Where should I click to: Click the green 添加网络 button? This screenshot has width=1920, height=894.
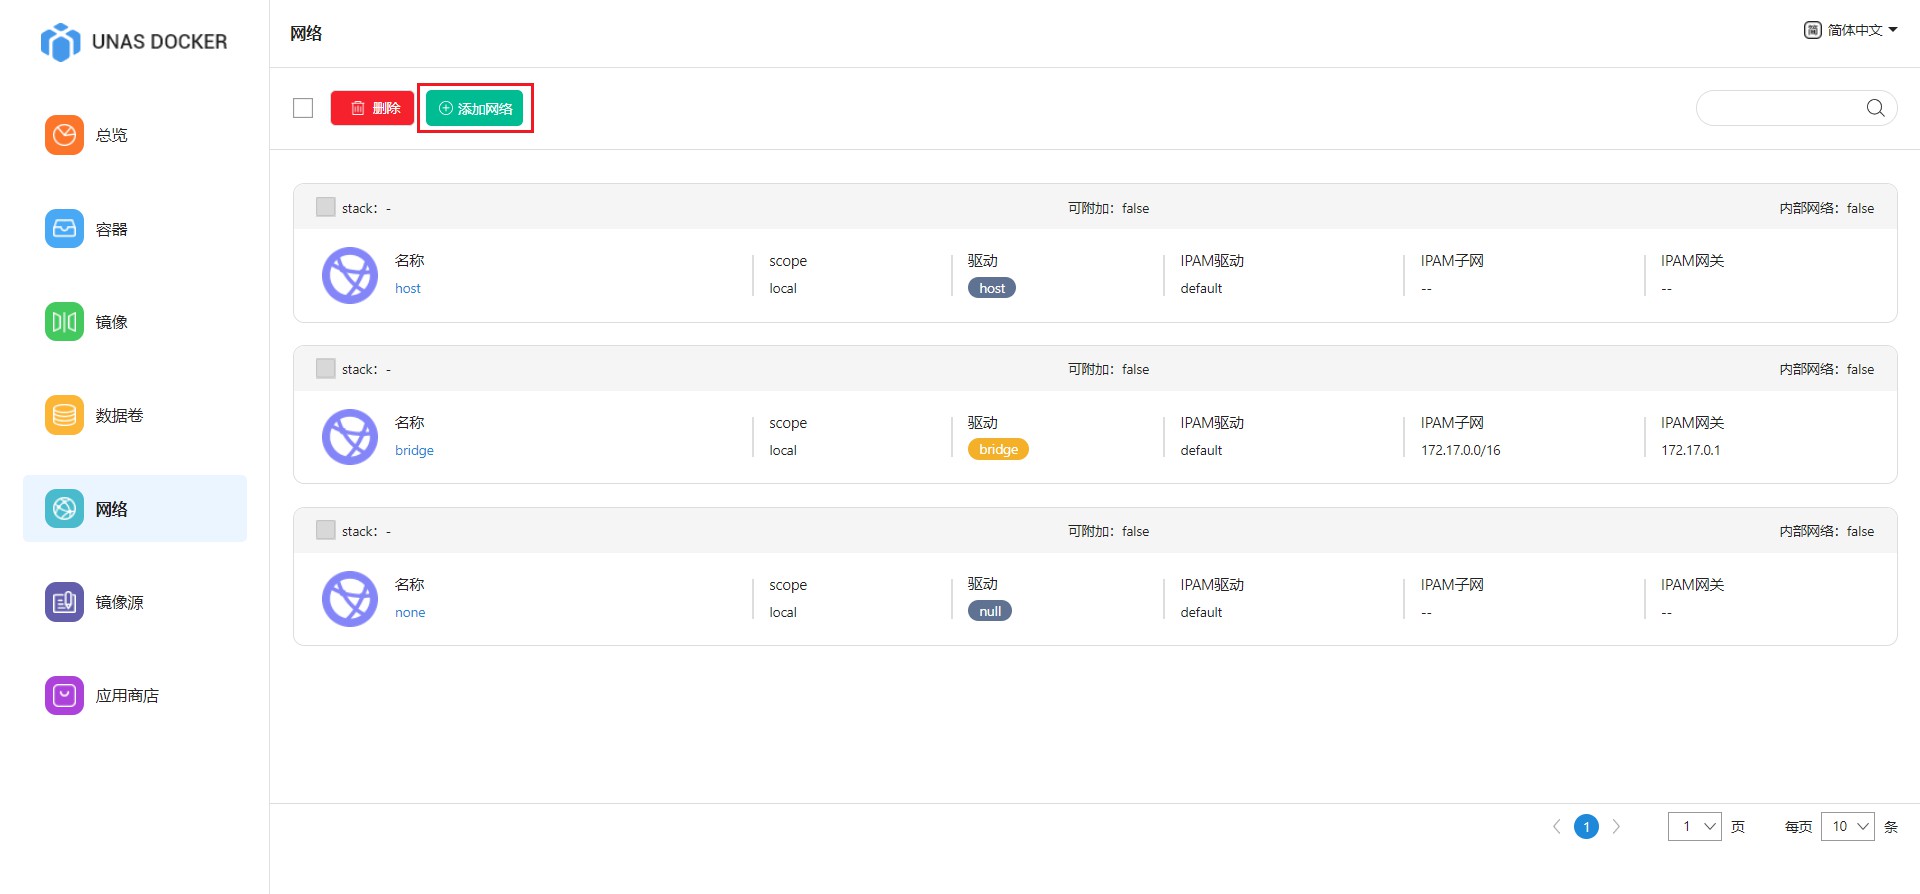point(475,108)
